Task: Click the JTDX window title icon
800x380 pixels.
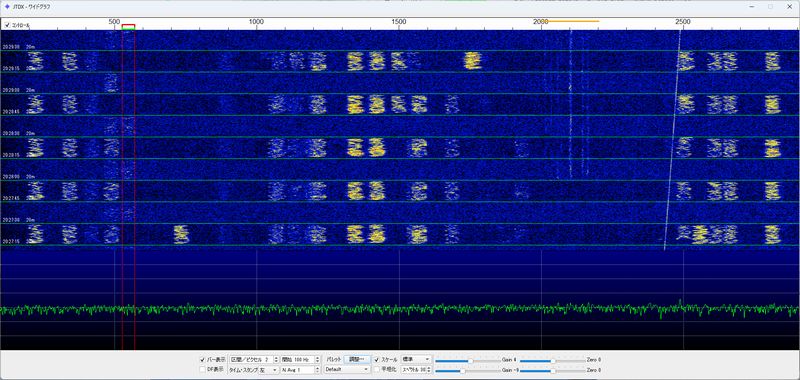Action: tap(7, 7)
